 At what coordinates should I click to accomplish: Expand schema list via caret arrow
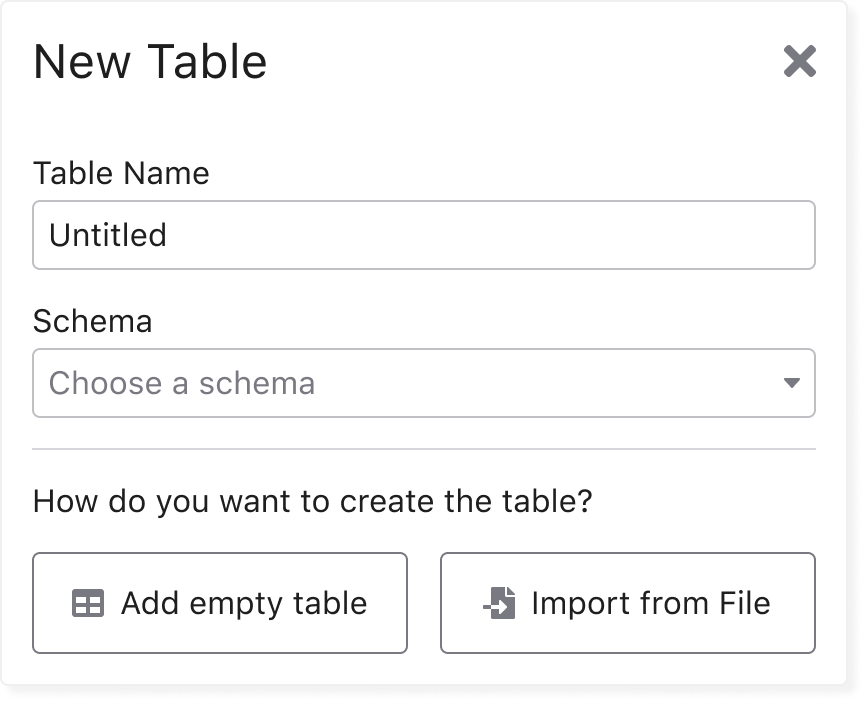click(791, 383)
